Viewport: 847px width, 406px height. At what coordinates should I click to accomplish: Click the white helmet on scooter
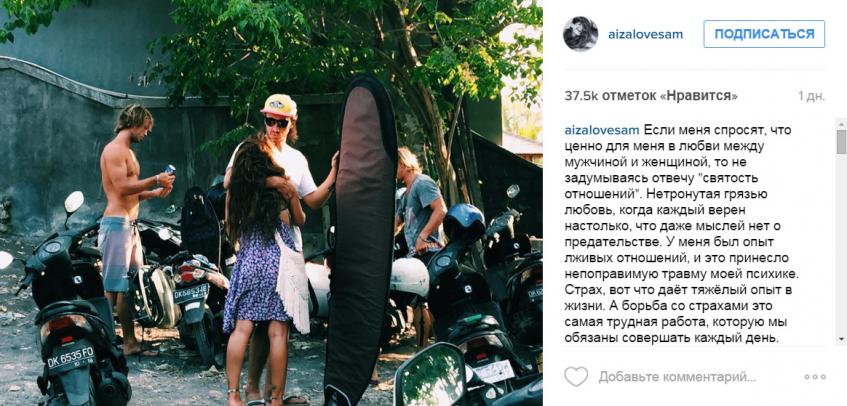409,277
